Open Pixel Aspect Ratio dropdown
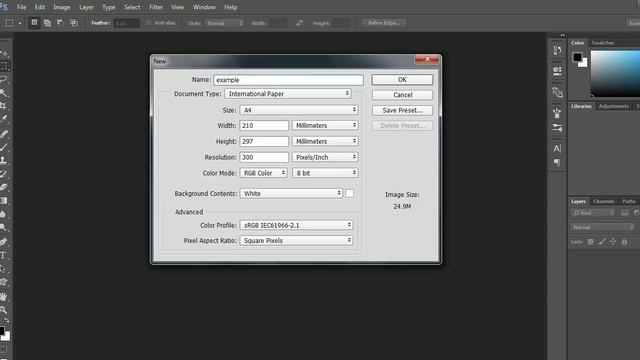 click(297, 240)
